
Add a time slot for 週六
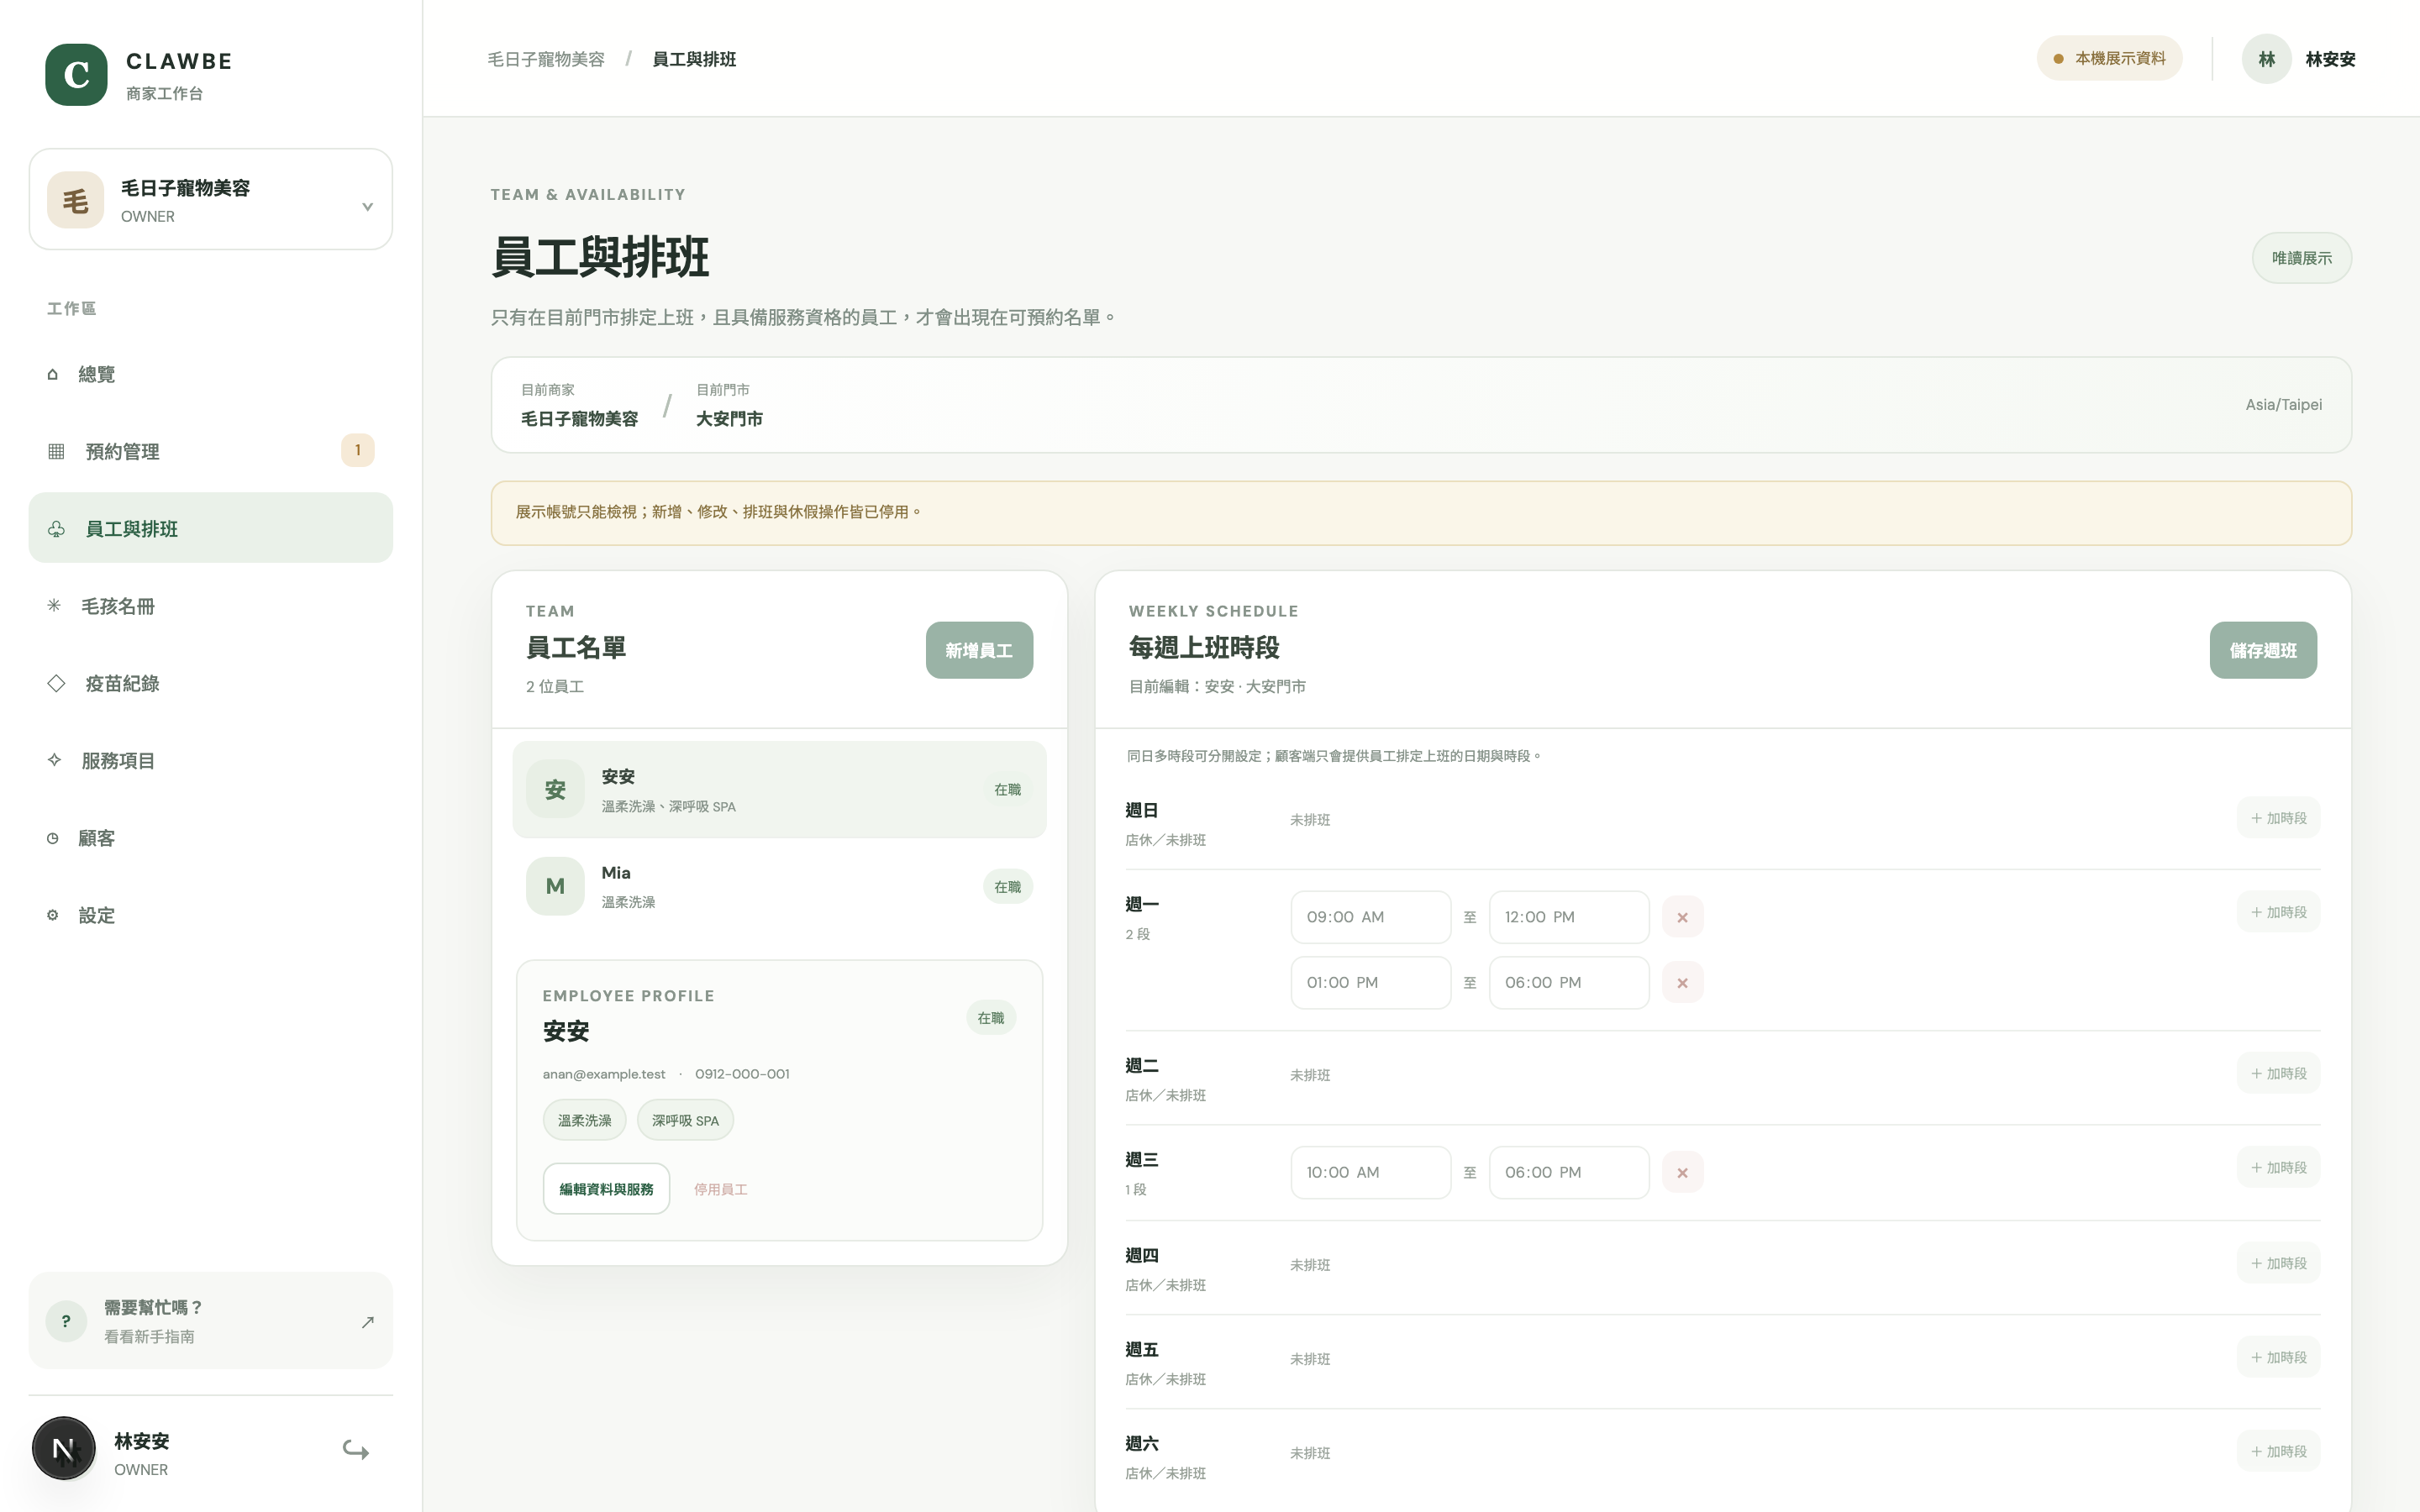click(x=2278, y=1451)
